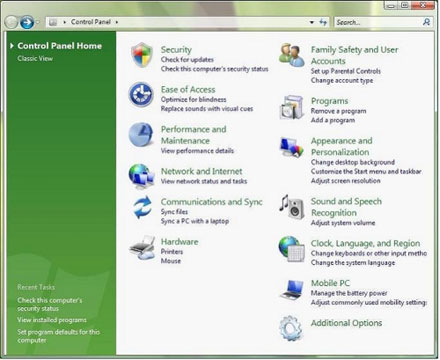Click Change the system language link
This screenshot has height=360, width=440.
pyautogui.click(x=353, y=263)
